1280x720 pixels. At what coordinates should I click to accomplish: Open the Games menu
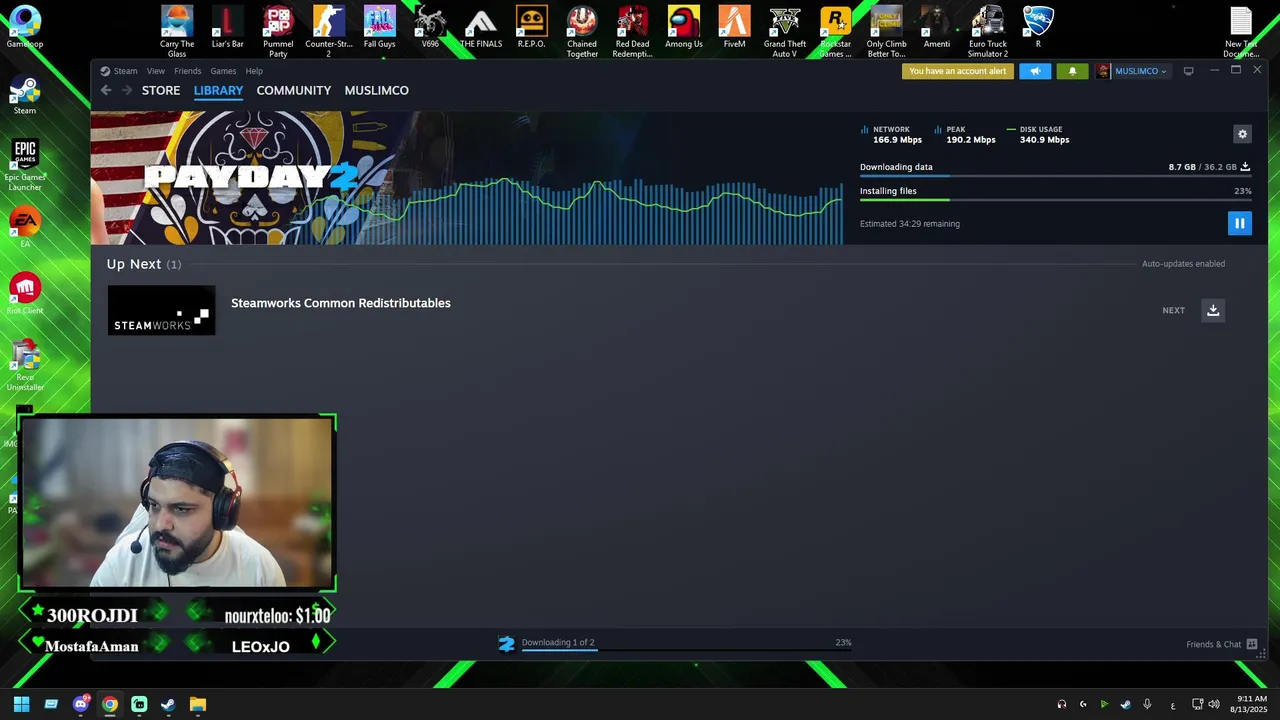tap(223, 71)
